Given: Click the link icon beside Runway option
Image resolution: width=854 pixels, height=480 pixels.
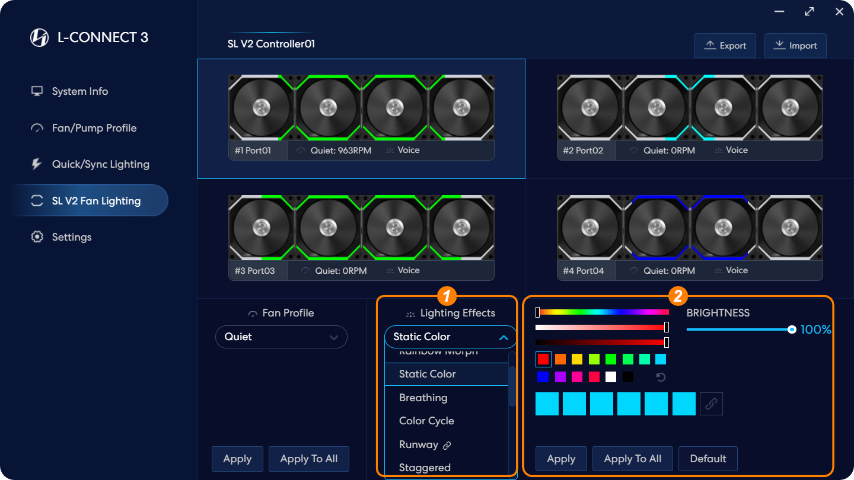Looking at the screenshot, I should coord(448,445).
